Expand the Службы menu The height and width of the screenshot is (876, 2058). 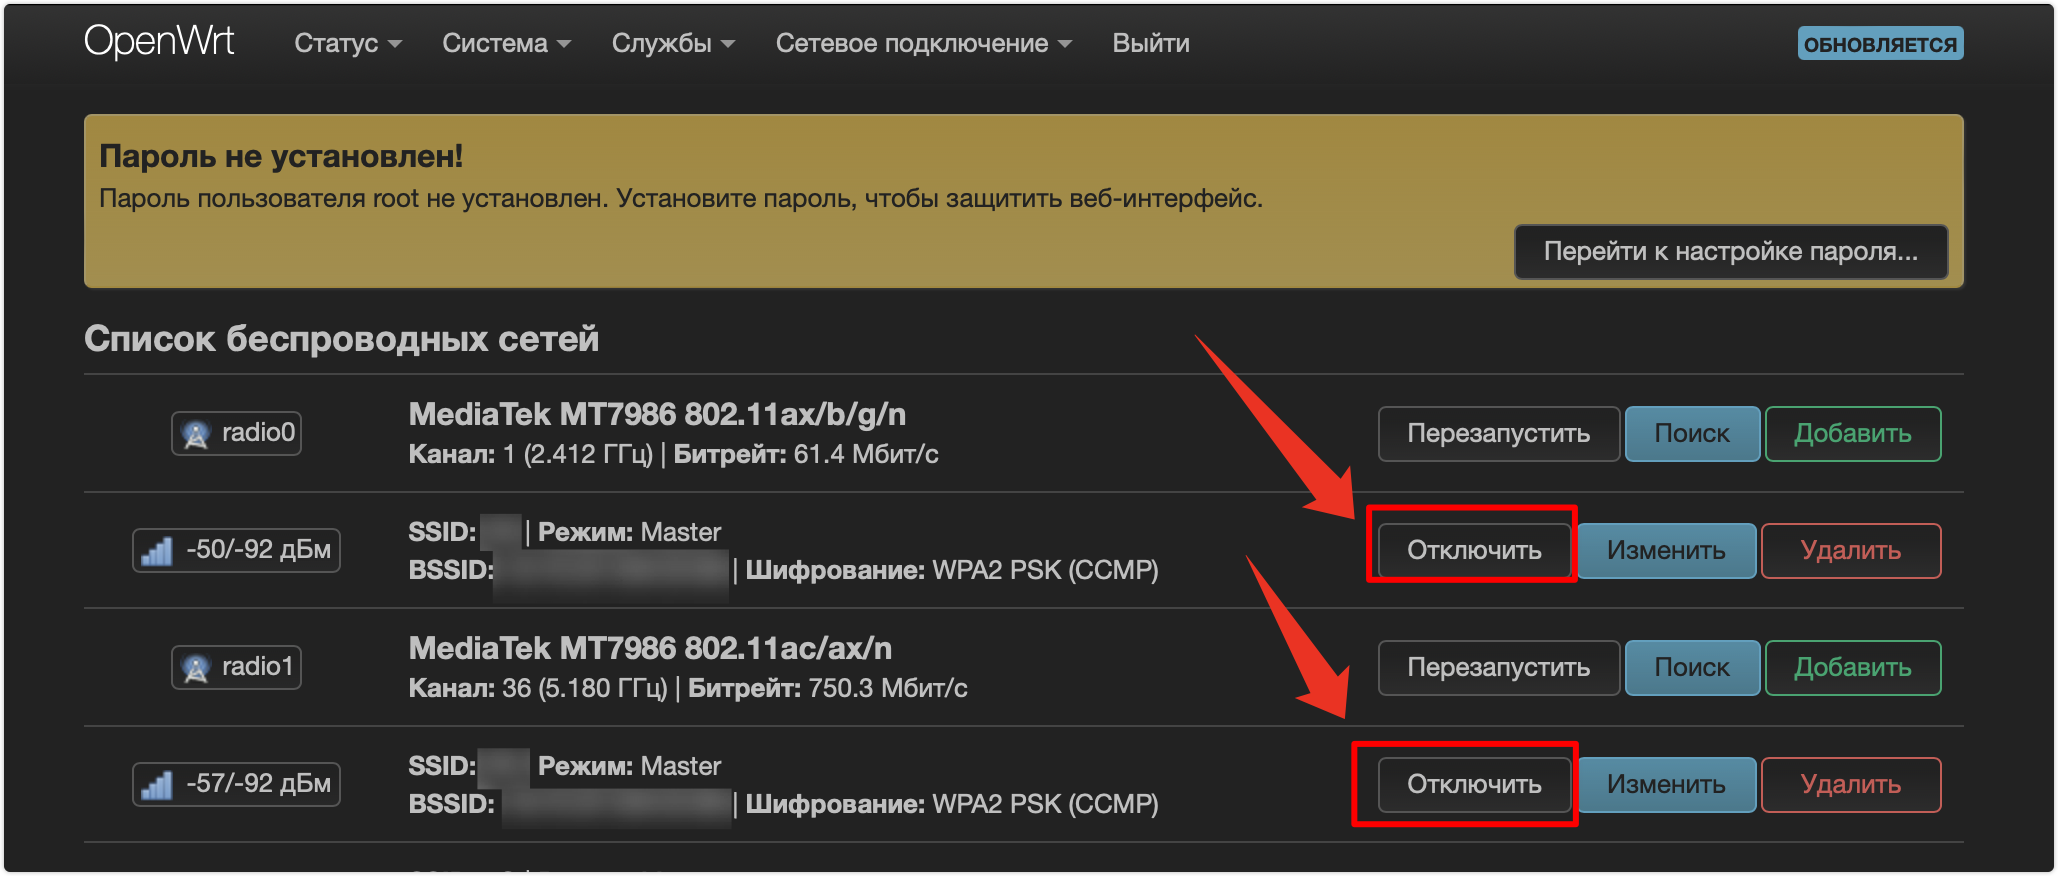[x=673, y=43]
